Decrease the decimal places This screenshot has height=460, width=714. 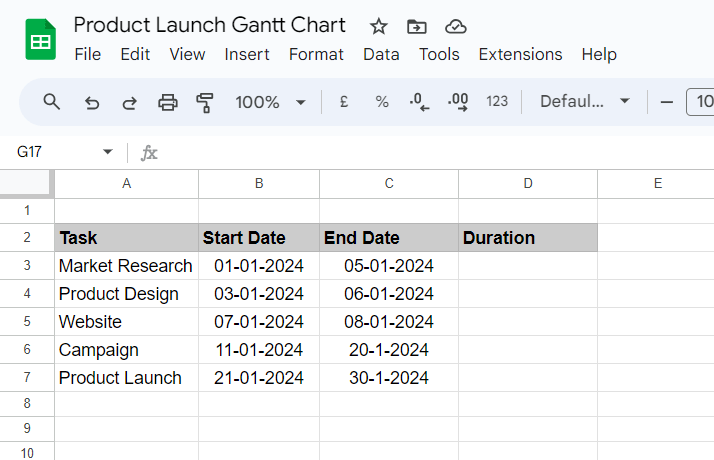[420, 102]
